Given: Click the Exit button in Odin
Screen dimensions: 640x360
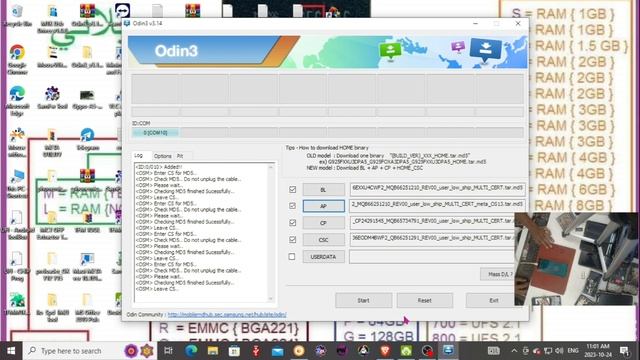Looking at the screenshot, I should (x=491, y=300).
